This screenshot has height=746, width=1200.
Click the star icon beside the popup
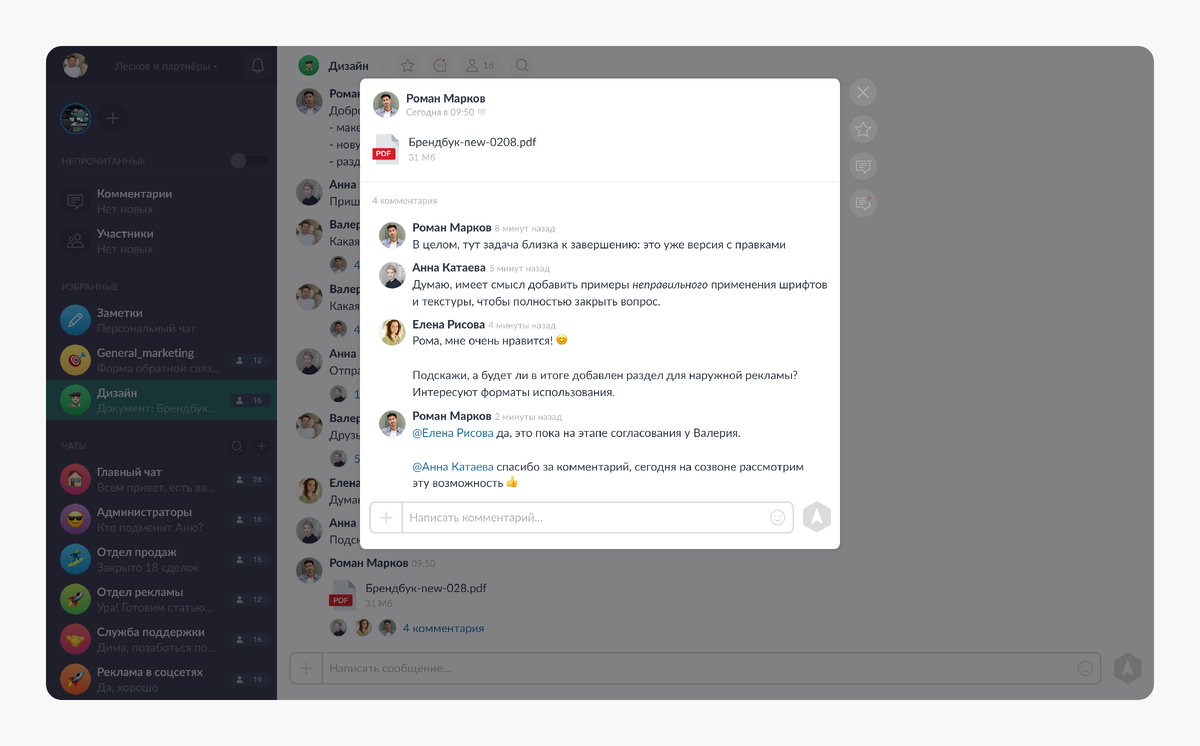click(x=863, y=129)
